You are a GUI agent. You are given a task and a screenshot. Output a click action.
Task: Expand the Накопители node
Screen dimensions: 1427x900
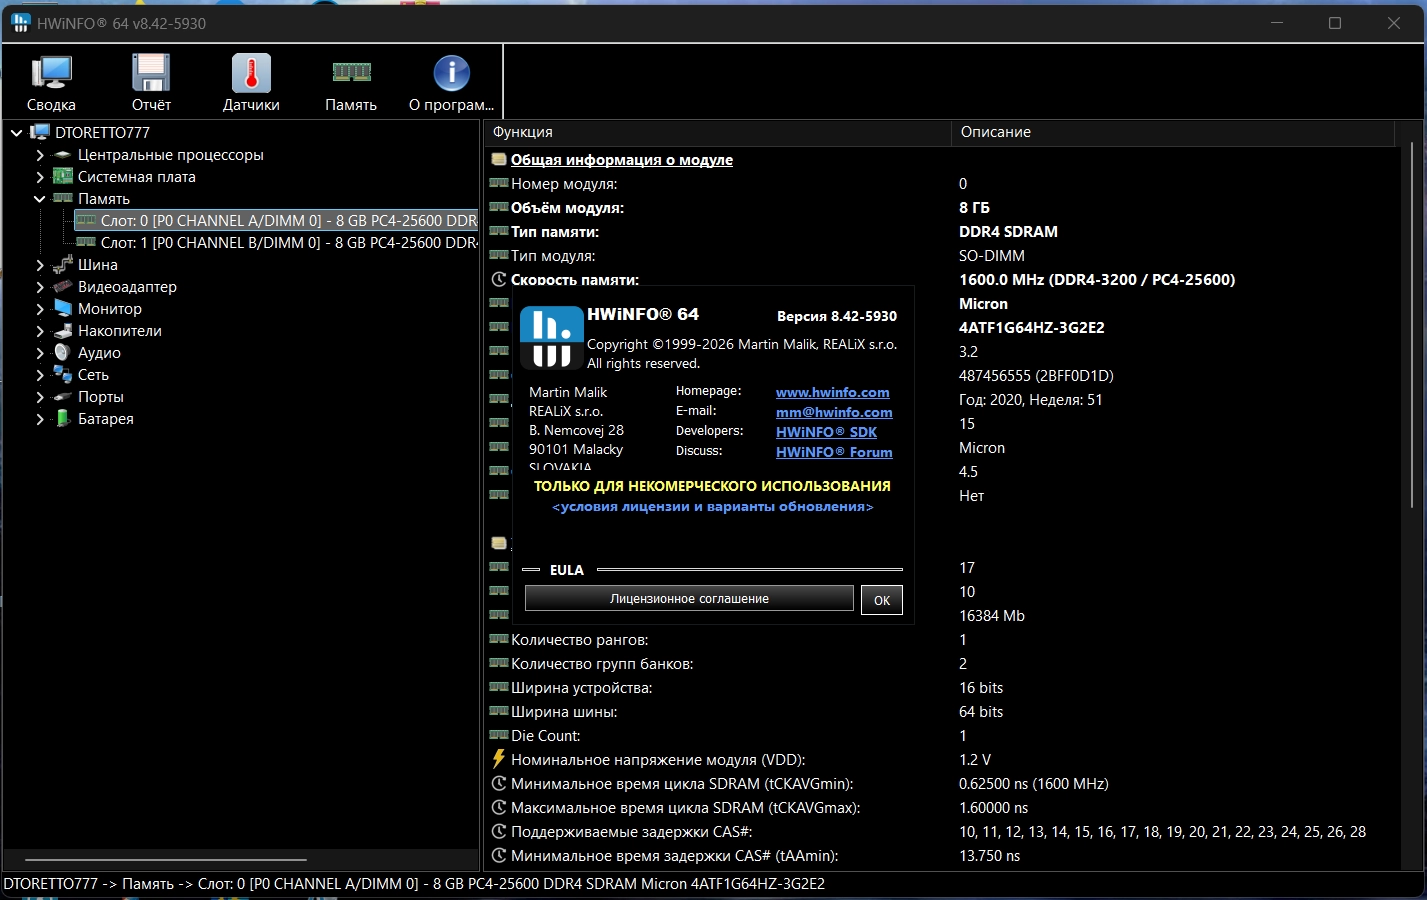pyautogui.click(x=40, y=331)
